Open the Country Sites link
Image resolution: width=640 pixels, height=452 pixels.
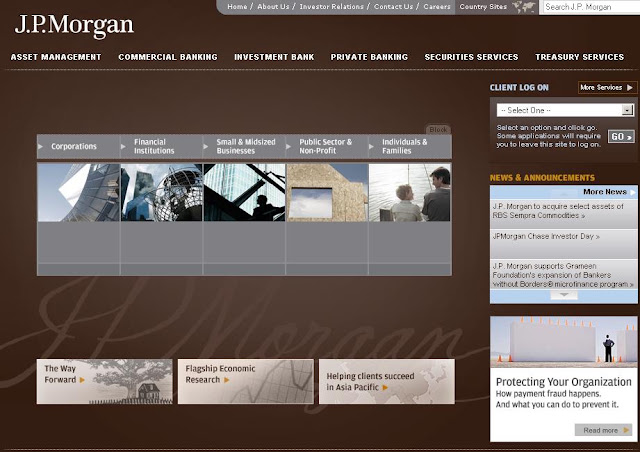483,7
